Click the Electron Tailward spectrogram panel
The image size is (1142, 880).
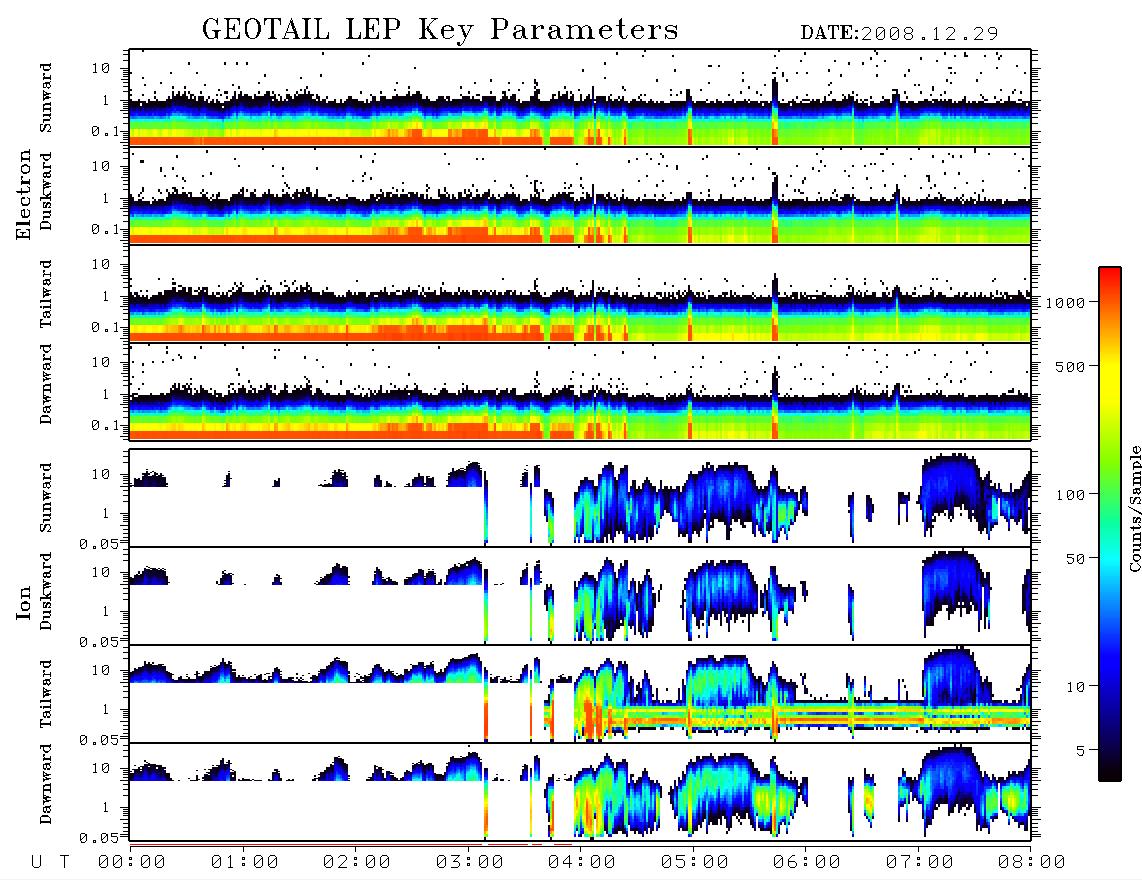coord(580,294)
